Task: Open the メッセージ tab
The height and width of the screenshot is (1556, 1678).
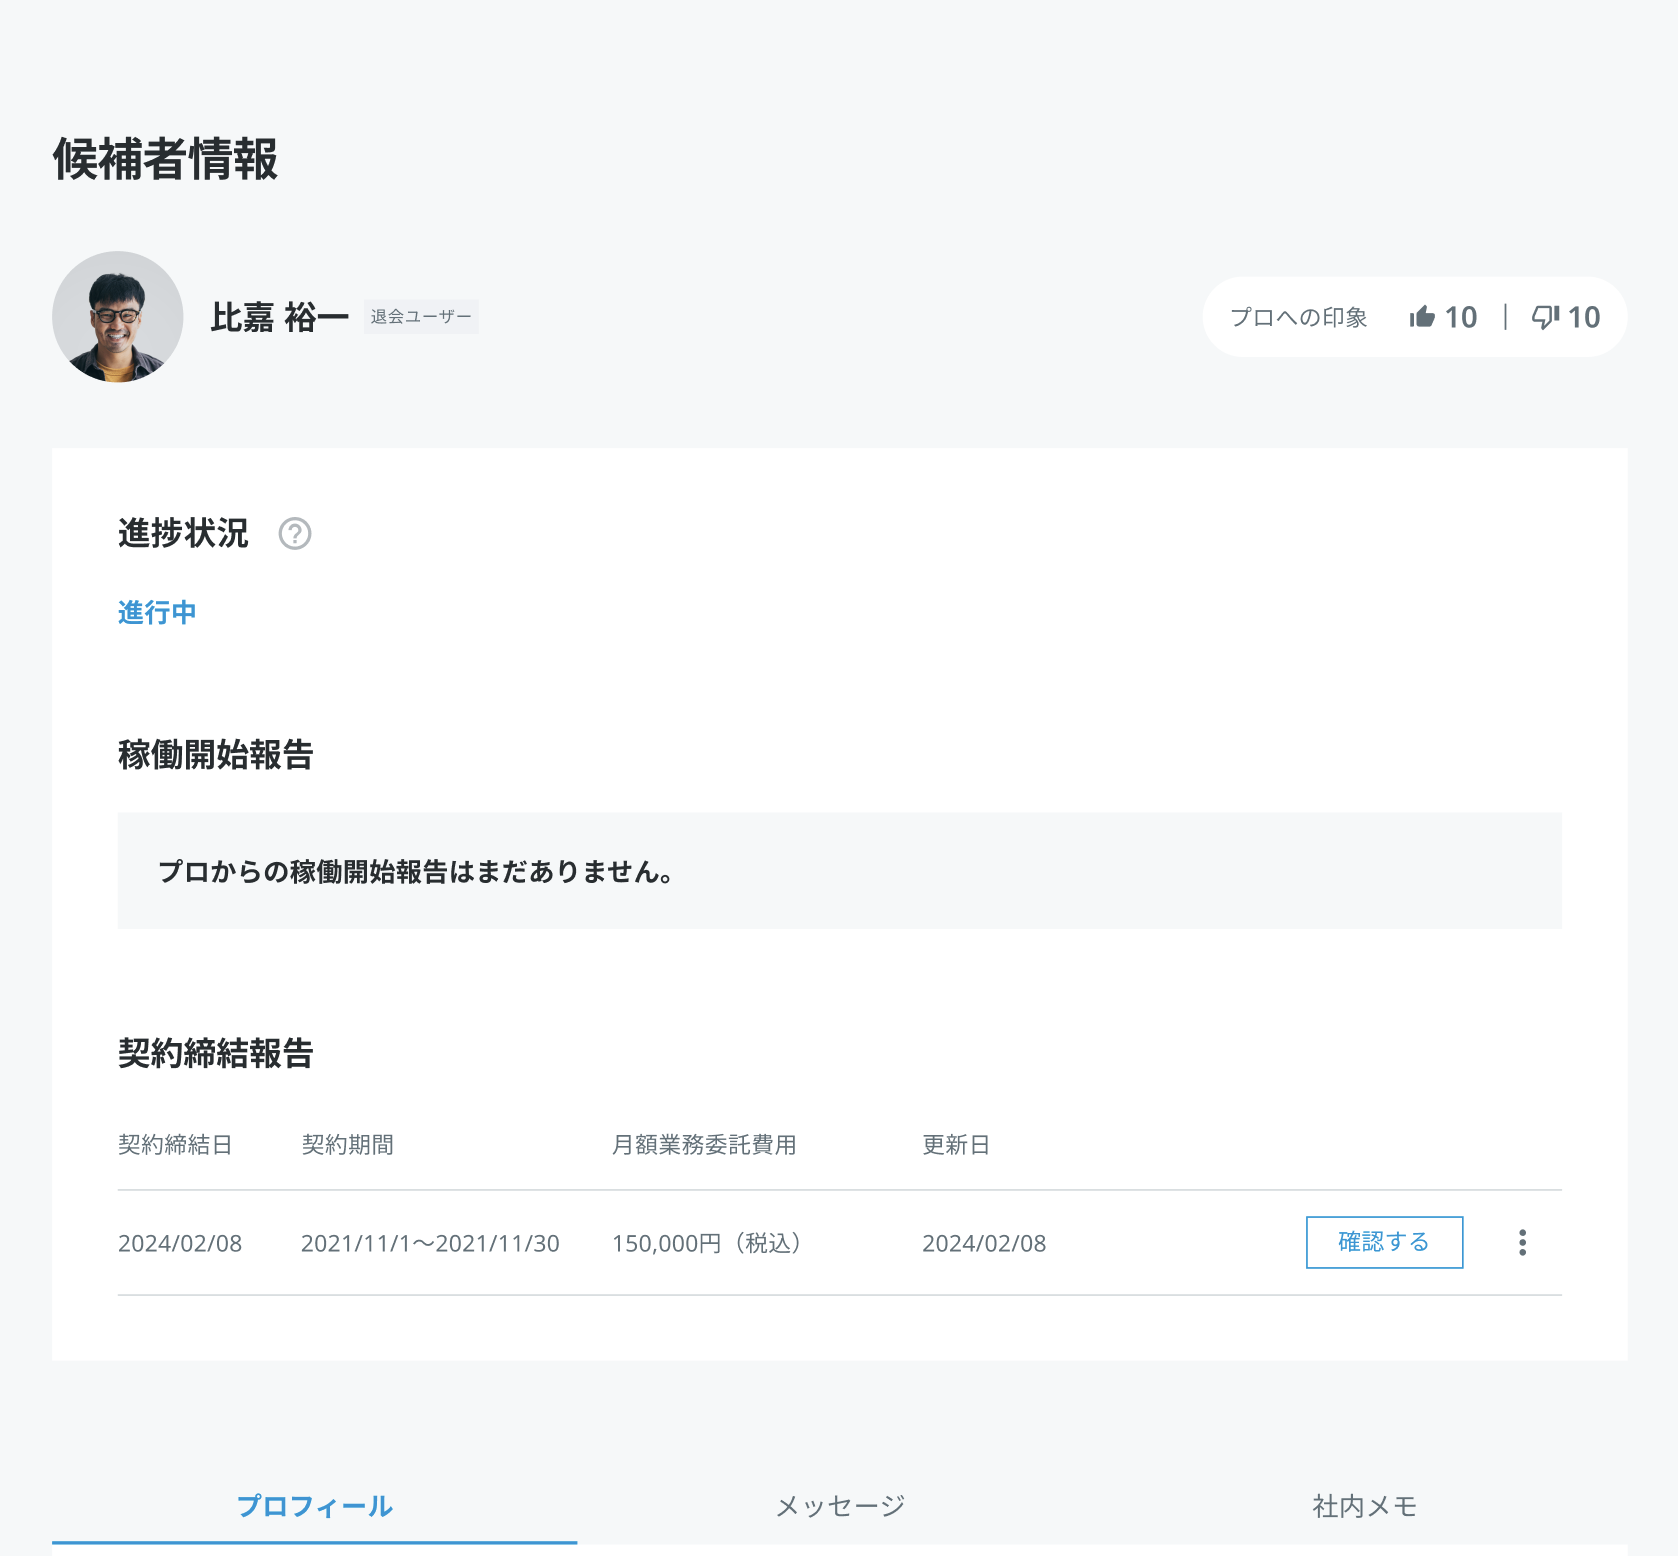Action: [840, 1506]
